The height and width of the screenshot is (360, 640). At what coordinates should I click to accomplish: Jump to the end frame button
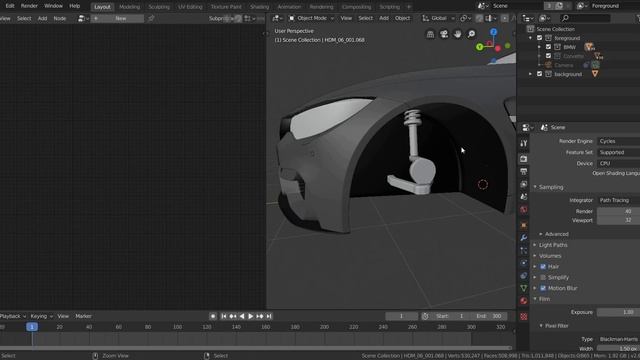coord(269,316)
